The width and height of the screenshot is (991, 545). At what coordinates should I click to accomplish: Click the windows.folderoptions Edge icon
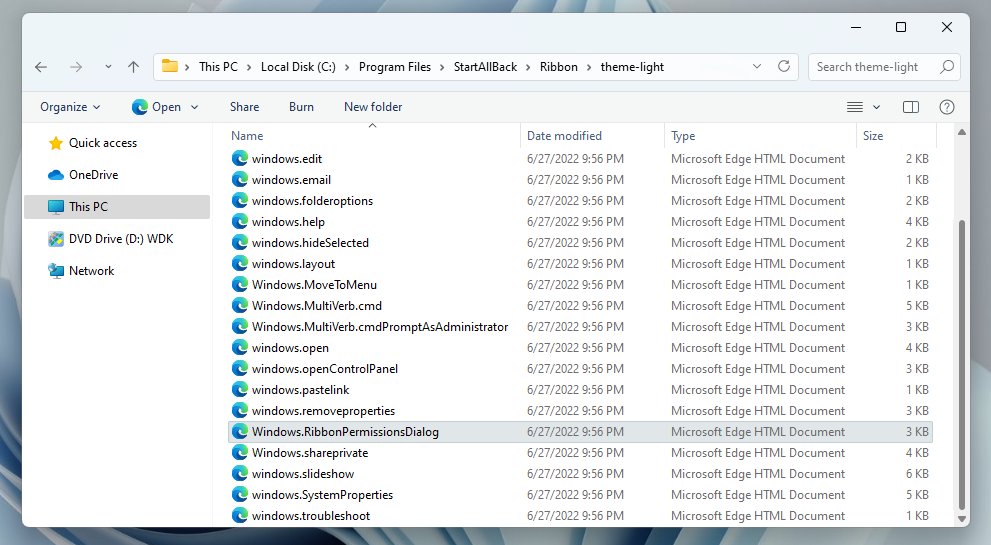tap(240, 200)
